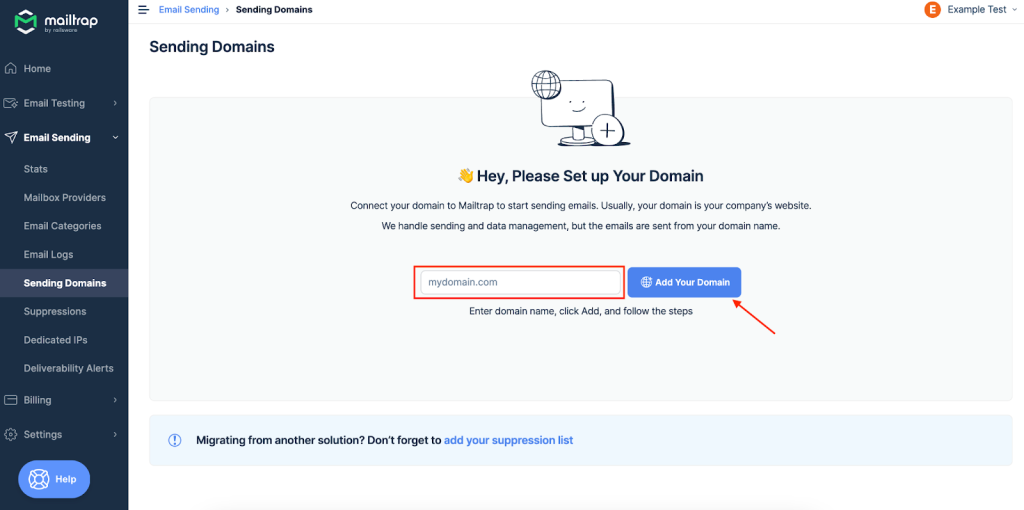Click the Settings gear icon
The image size is (1024, 510).
coord(10,434)
